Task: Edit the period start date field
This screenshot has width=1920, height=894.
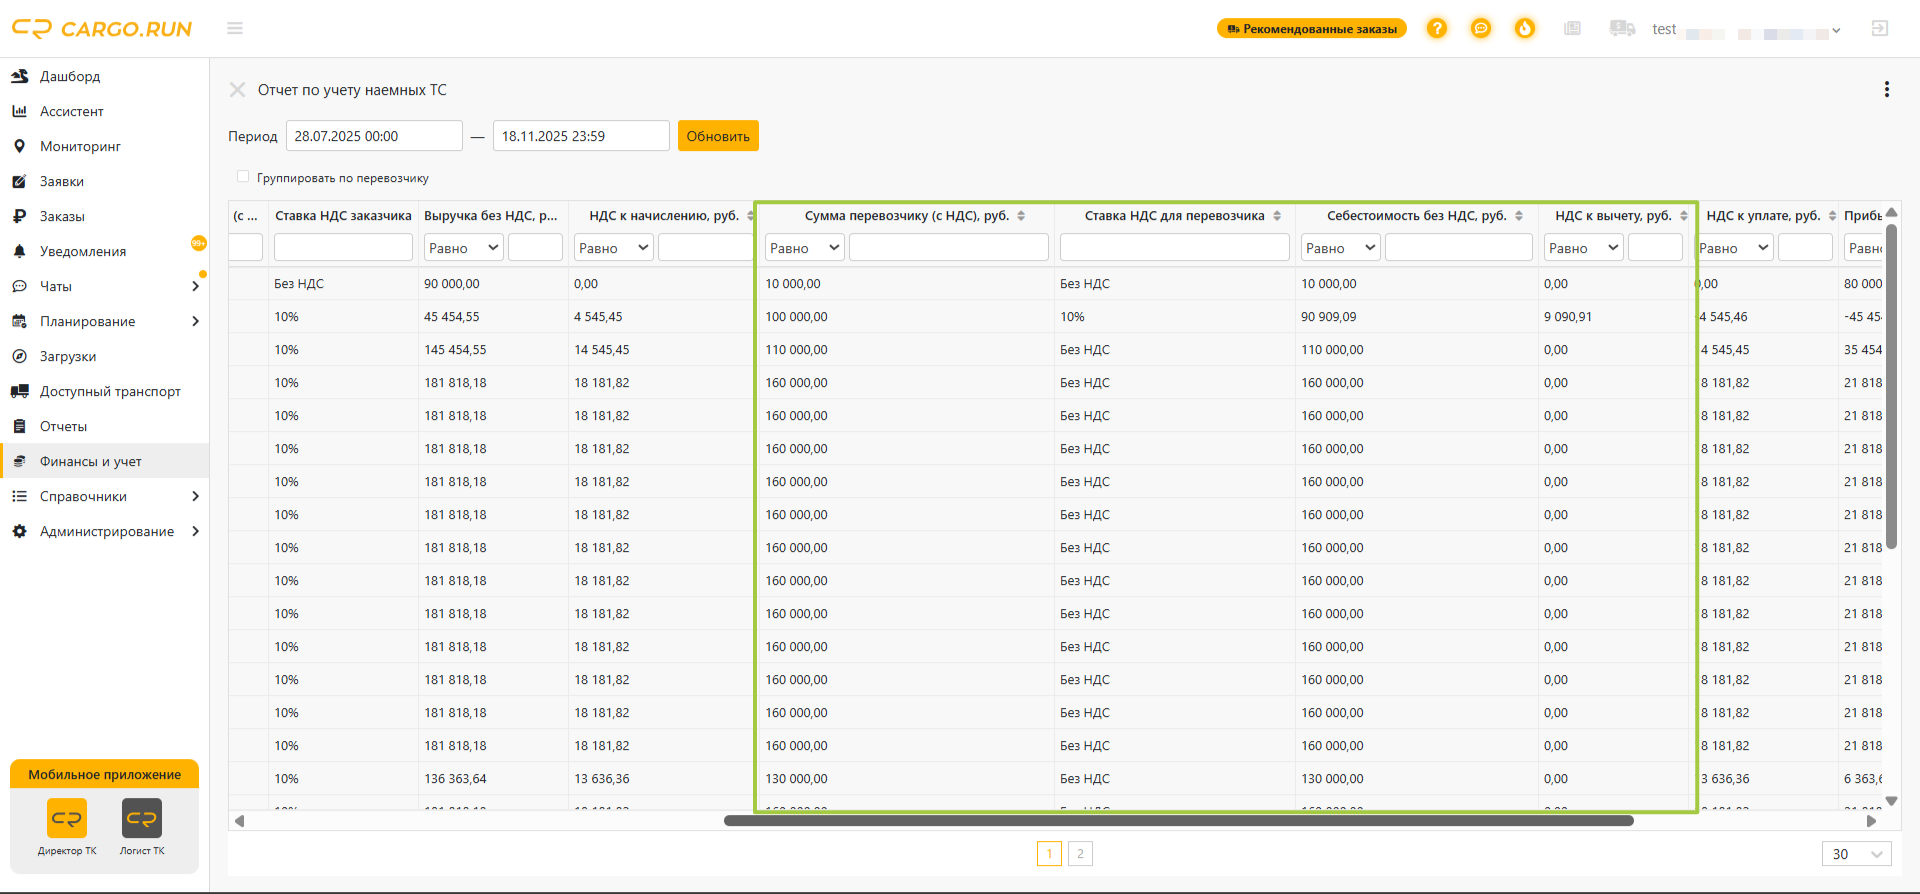Action: pyautogui.click(x=374, y=136)
